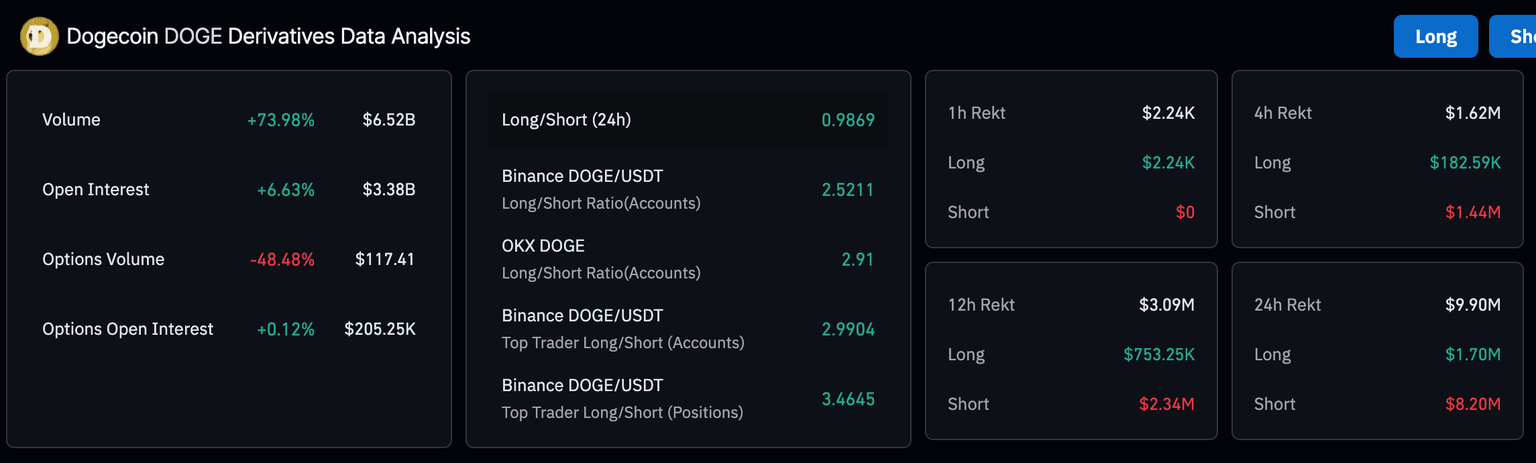Click Binance Top Trader Long/Short (Accounts) row
The width and height of the screenshot is (1536, 463).
coord(687,329)
